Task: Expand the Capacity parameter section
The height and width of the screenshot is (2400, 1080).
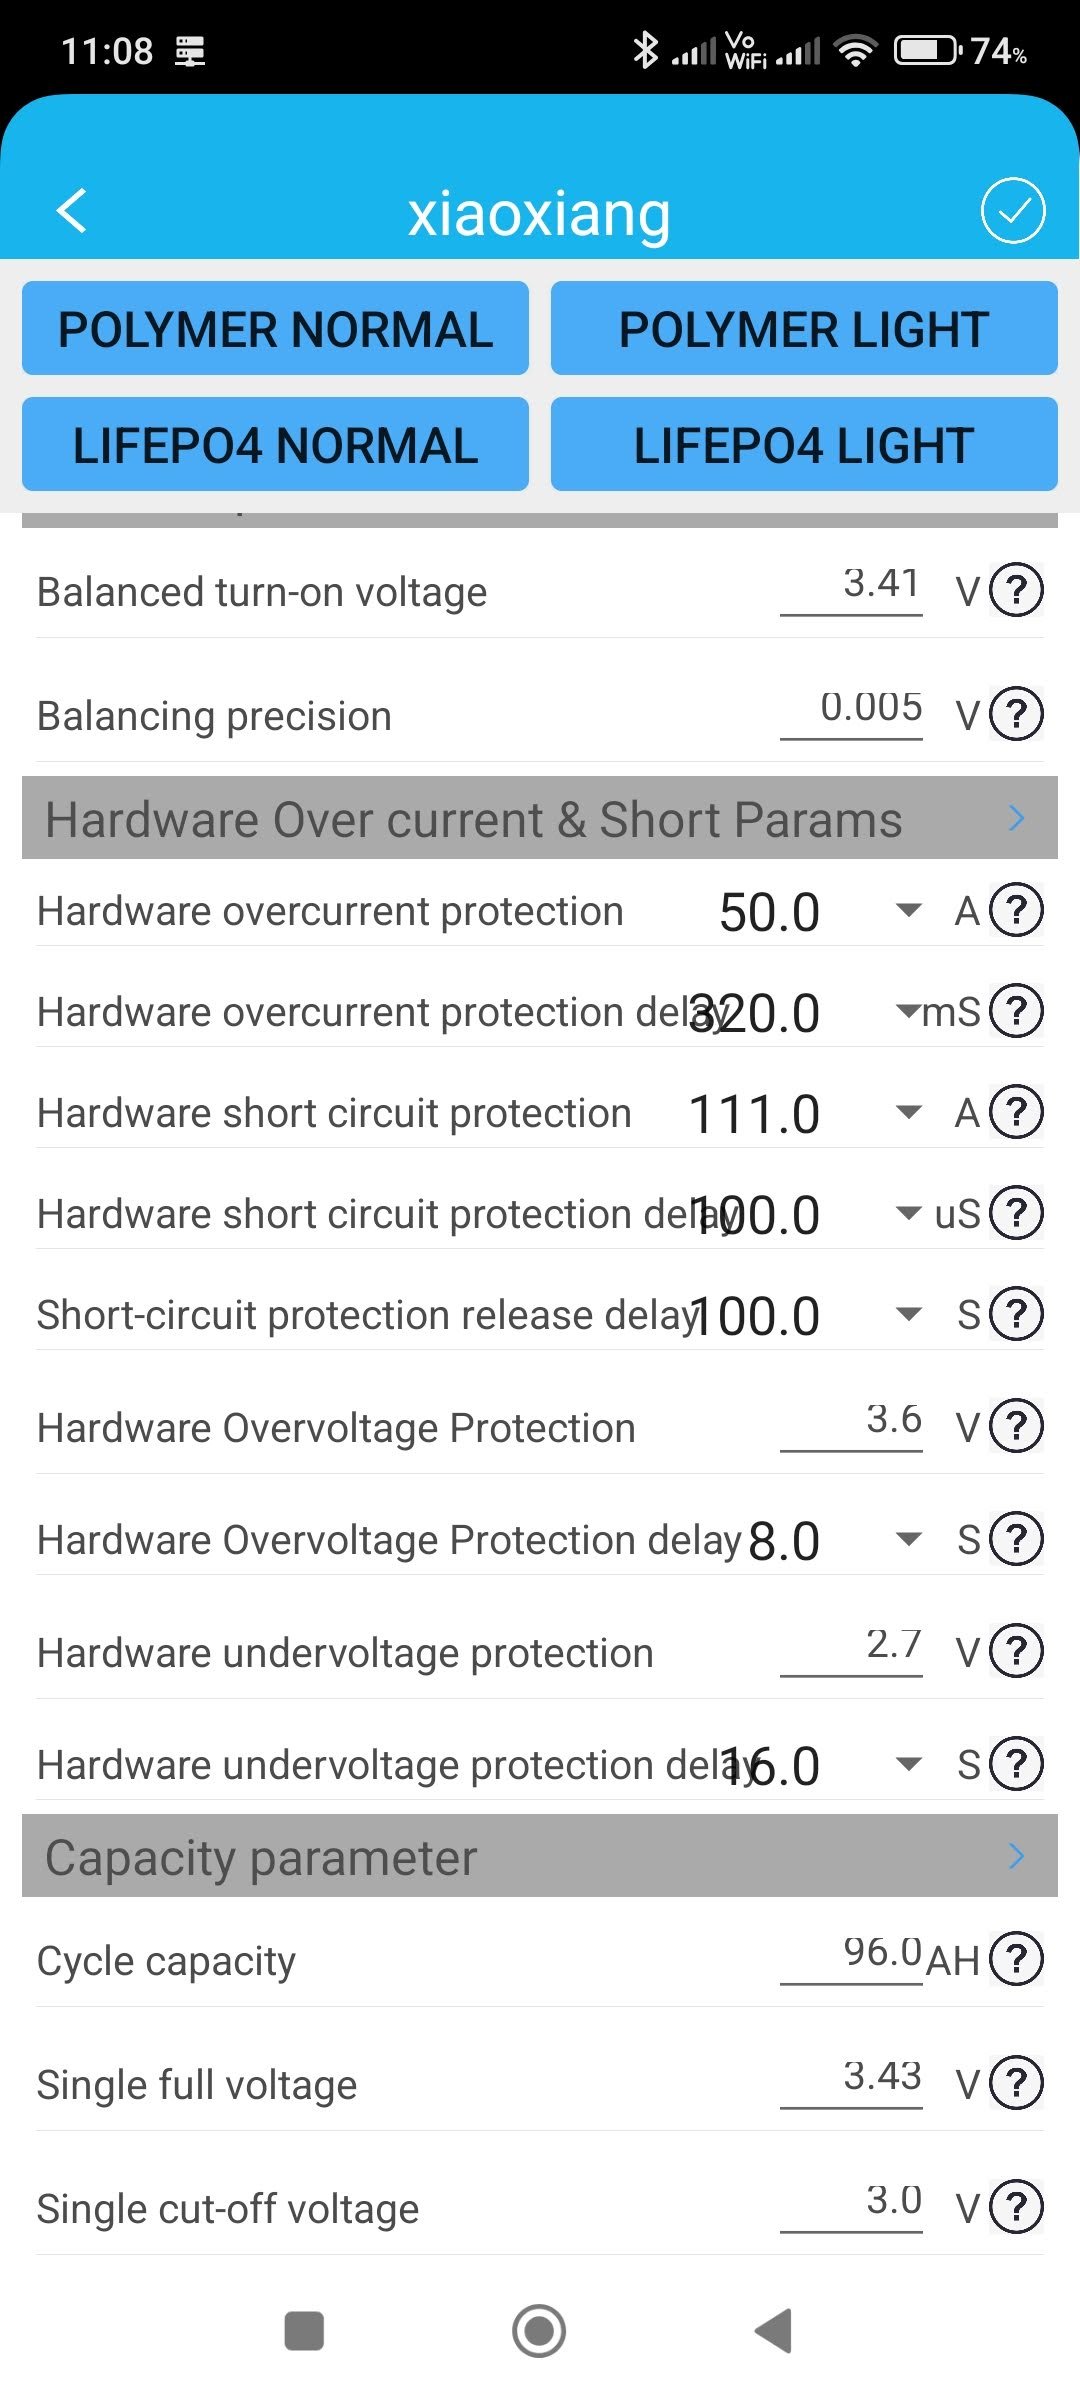Action: [1016, 1856]
